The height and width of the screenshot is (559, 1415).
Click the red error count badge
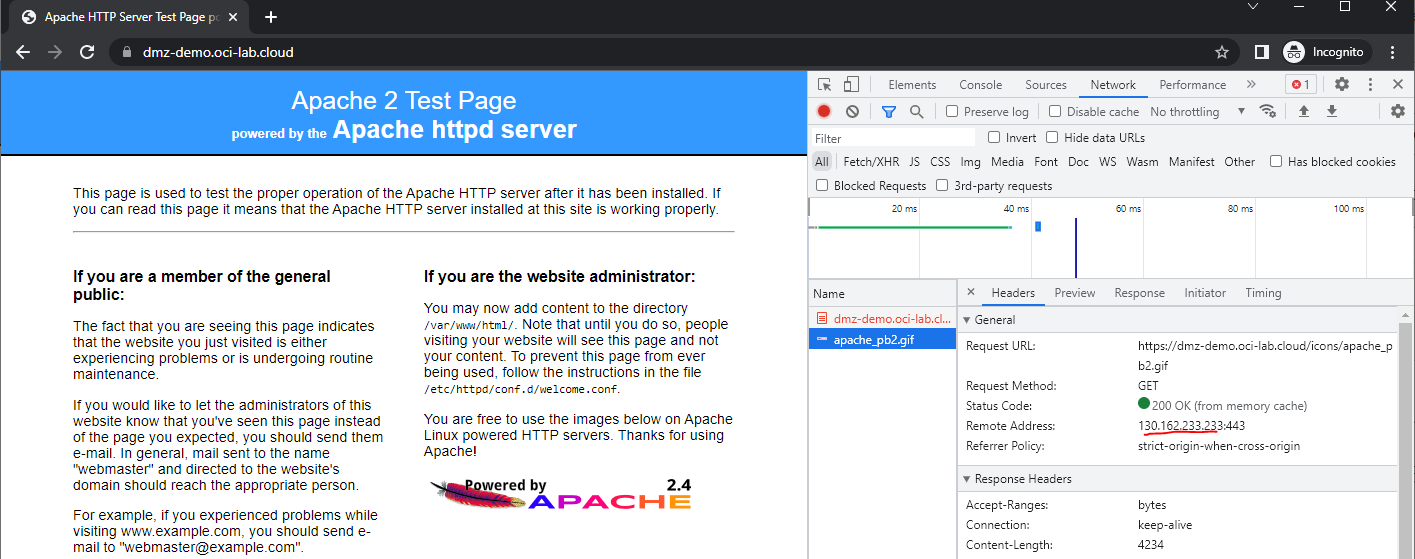click(x=1300, y=85)
